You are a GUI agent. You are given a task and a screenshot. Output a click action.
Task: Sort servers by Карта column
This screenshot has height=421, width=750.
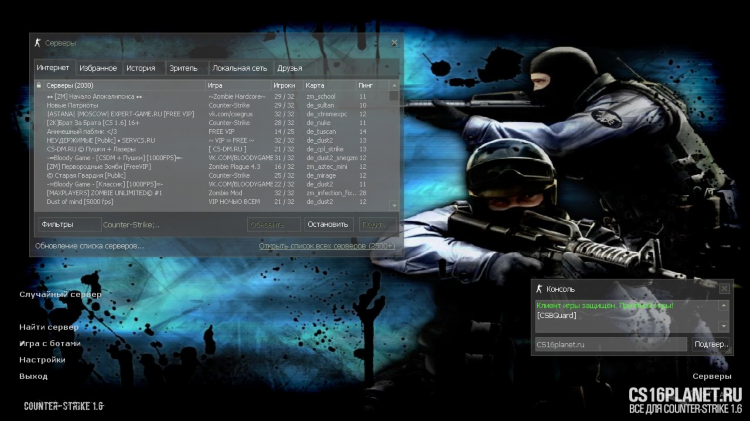[330, 85]
